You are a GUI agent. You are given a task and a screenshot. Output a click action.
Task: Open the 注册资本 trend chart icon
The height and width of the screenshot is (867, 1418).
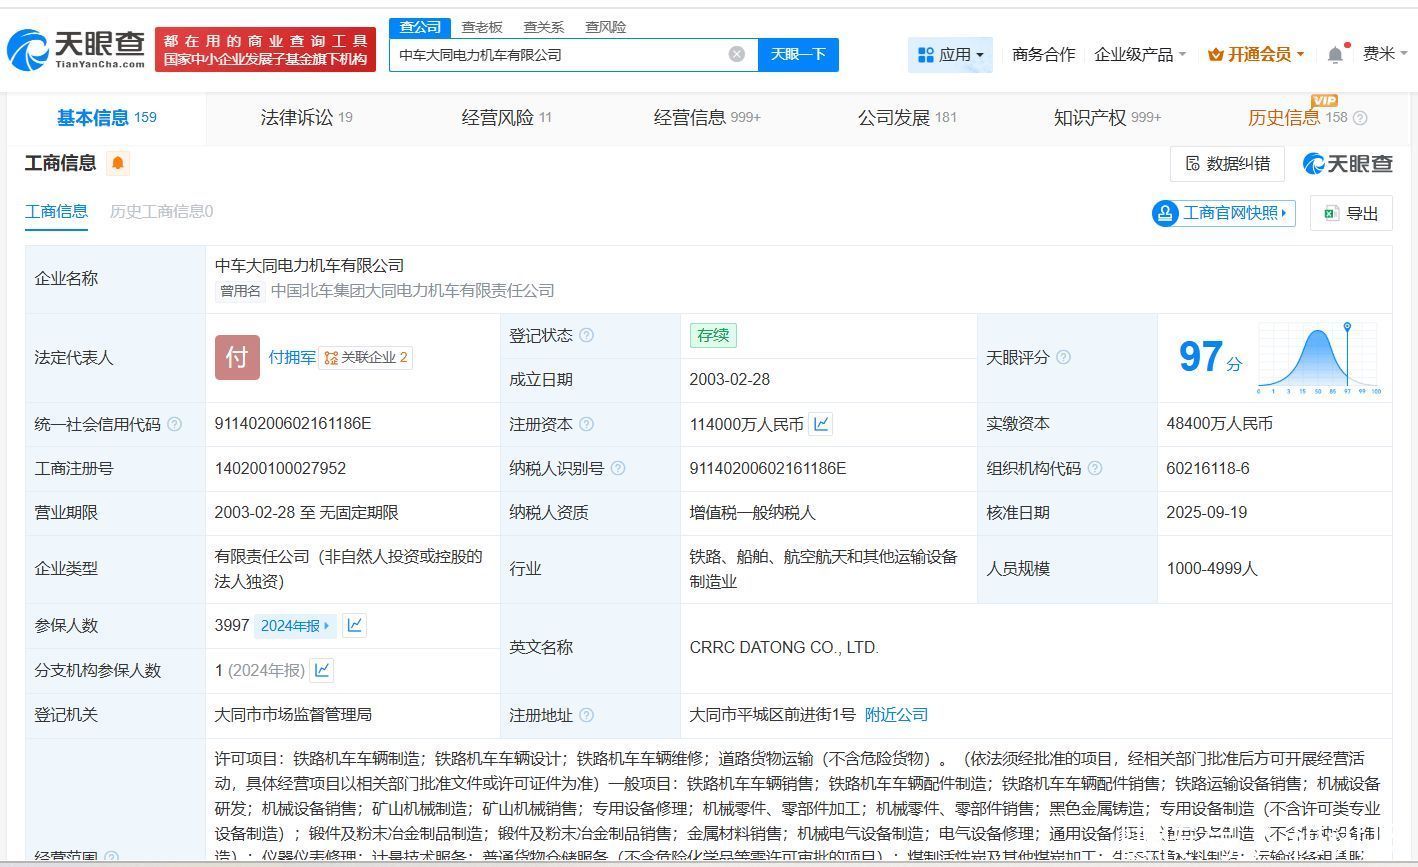[x=821, y=424]
